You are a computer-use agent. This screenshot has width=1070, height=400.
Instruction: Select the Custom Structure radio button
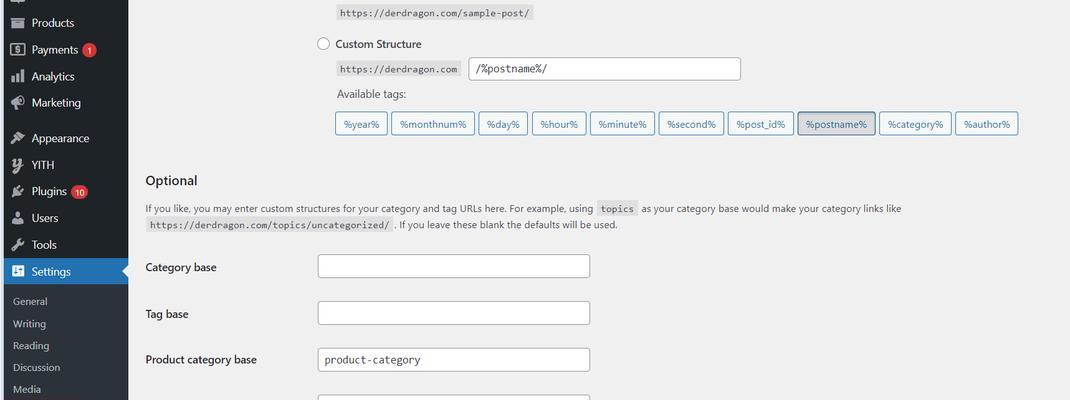323,44
